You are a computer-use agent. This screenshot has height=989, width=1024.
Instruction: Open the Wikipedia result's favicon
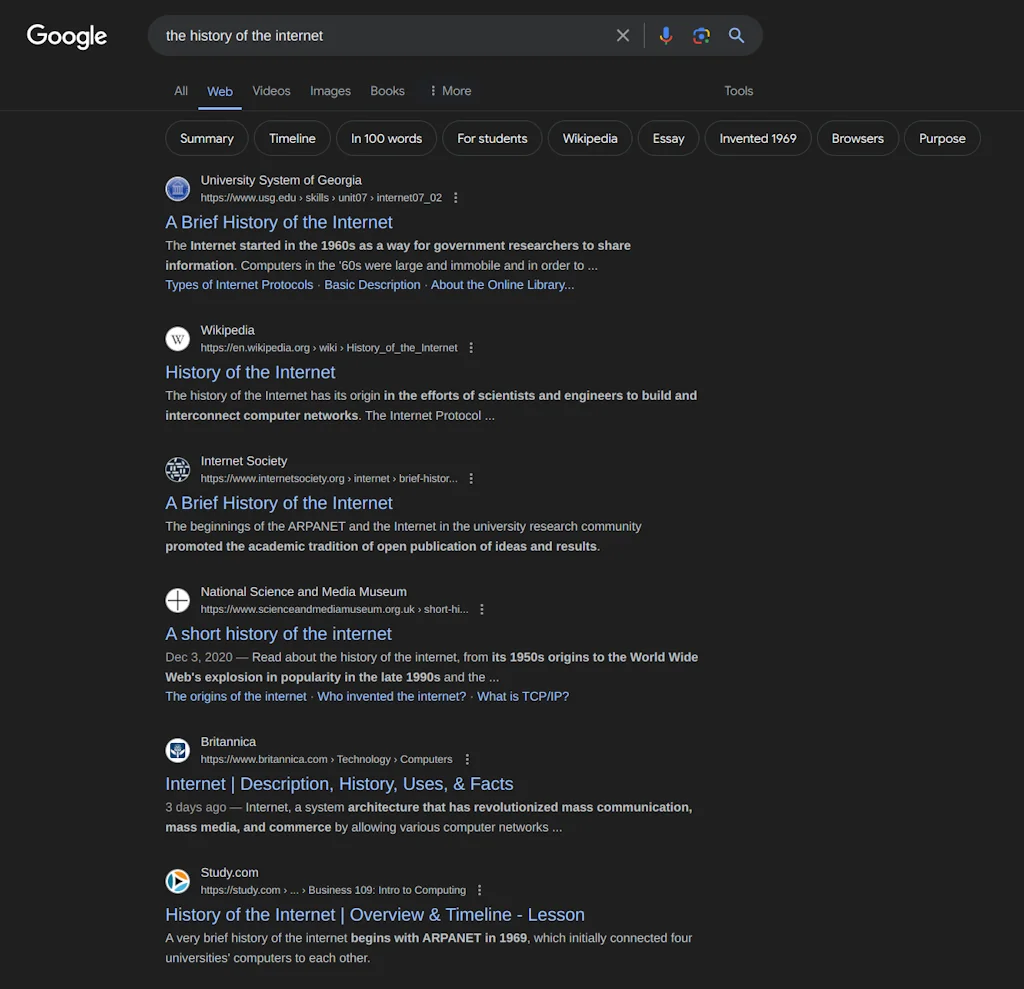(177, 338)
